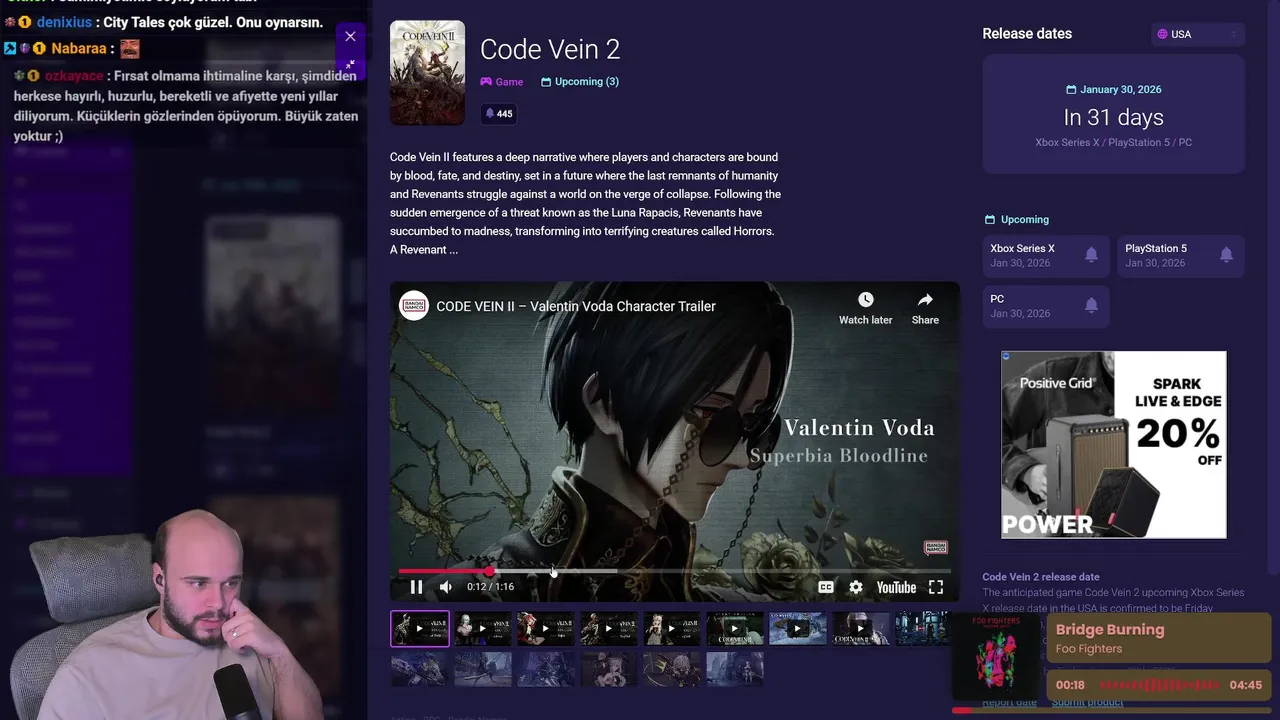Expand the truncated description at 'A Revenant ...'
Viewport: 1280px width, 720px height.
click(x=424, y=250)
